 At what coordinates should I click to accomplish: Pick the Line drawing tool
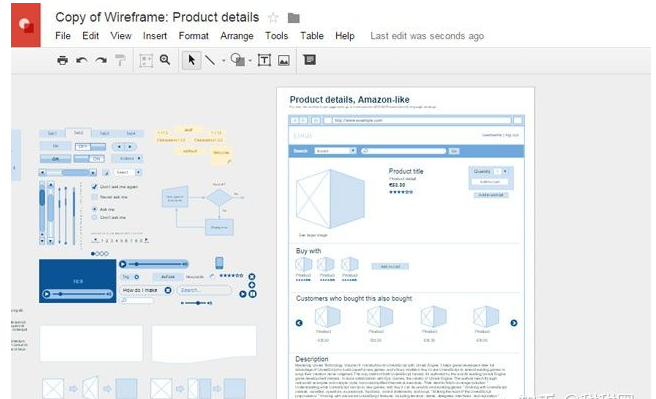coord(210,60)
